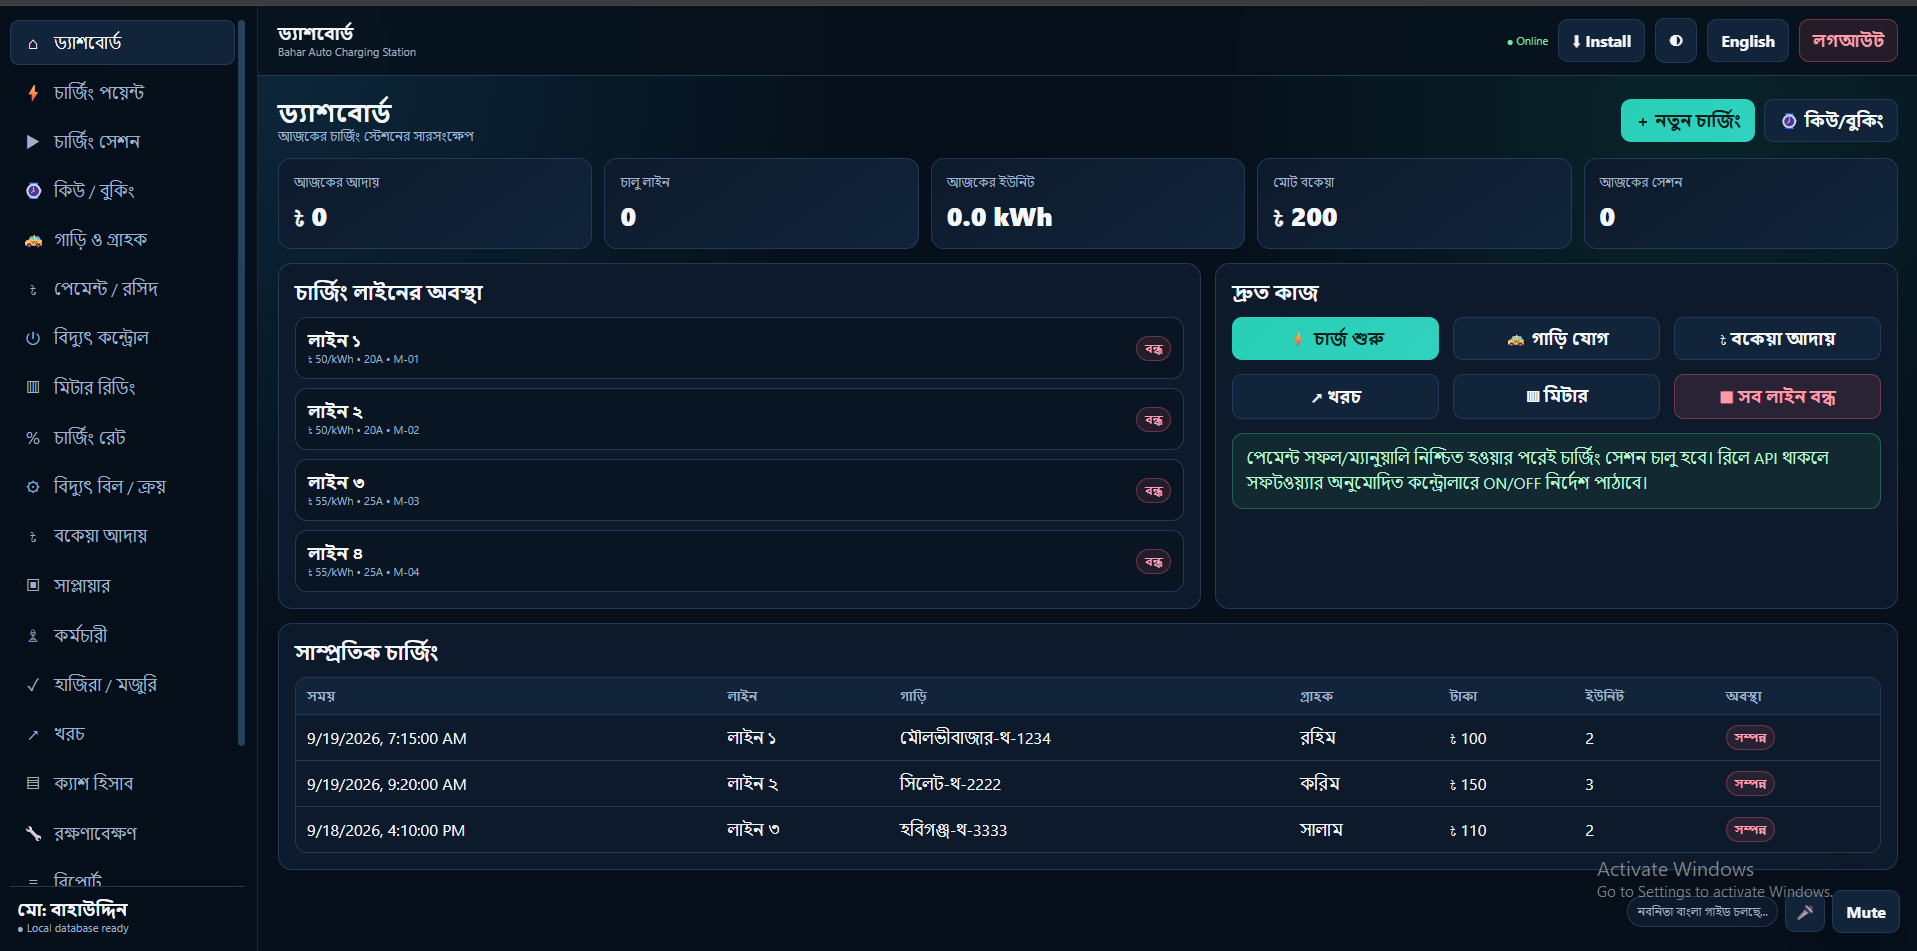Click the gear icon beside বিদ্যুৎ বিল / ক্রয়
The width and height of the screenshot is (1917, 951).
point(33,487)
